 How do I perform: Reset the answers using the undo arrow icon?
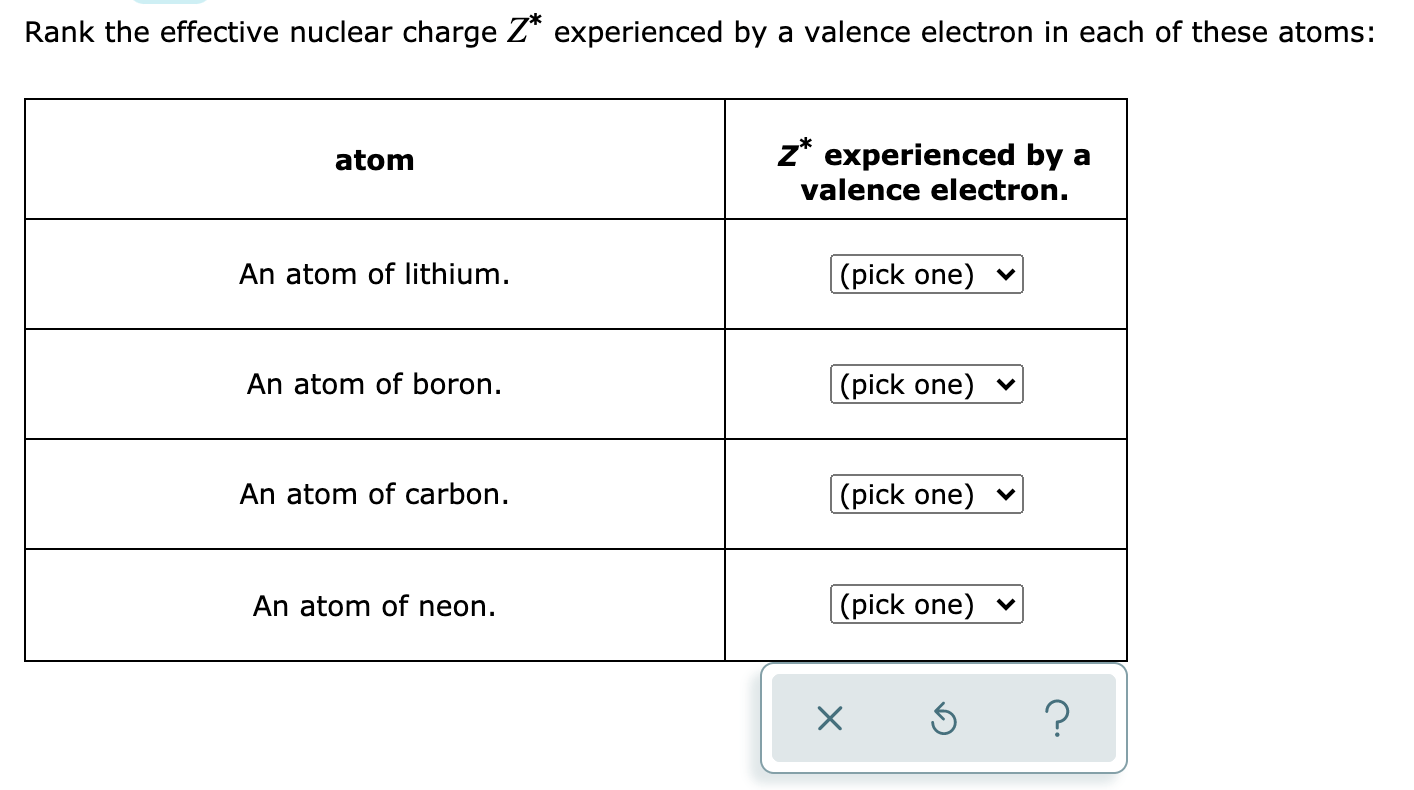pos(943,718)
